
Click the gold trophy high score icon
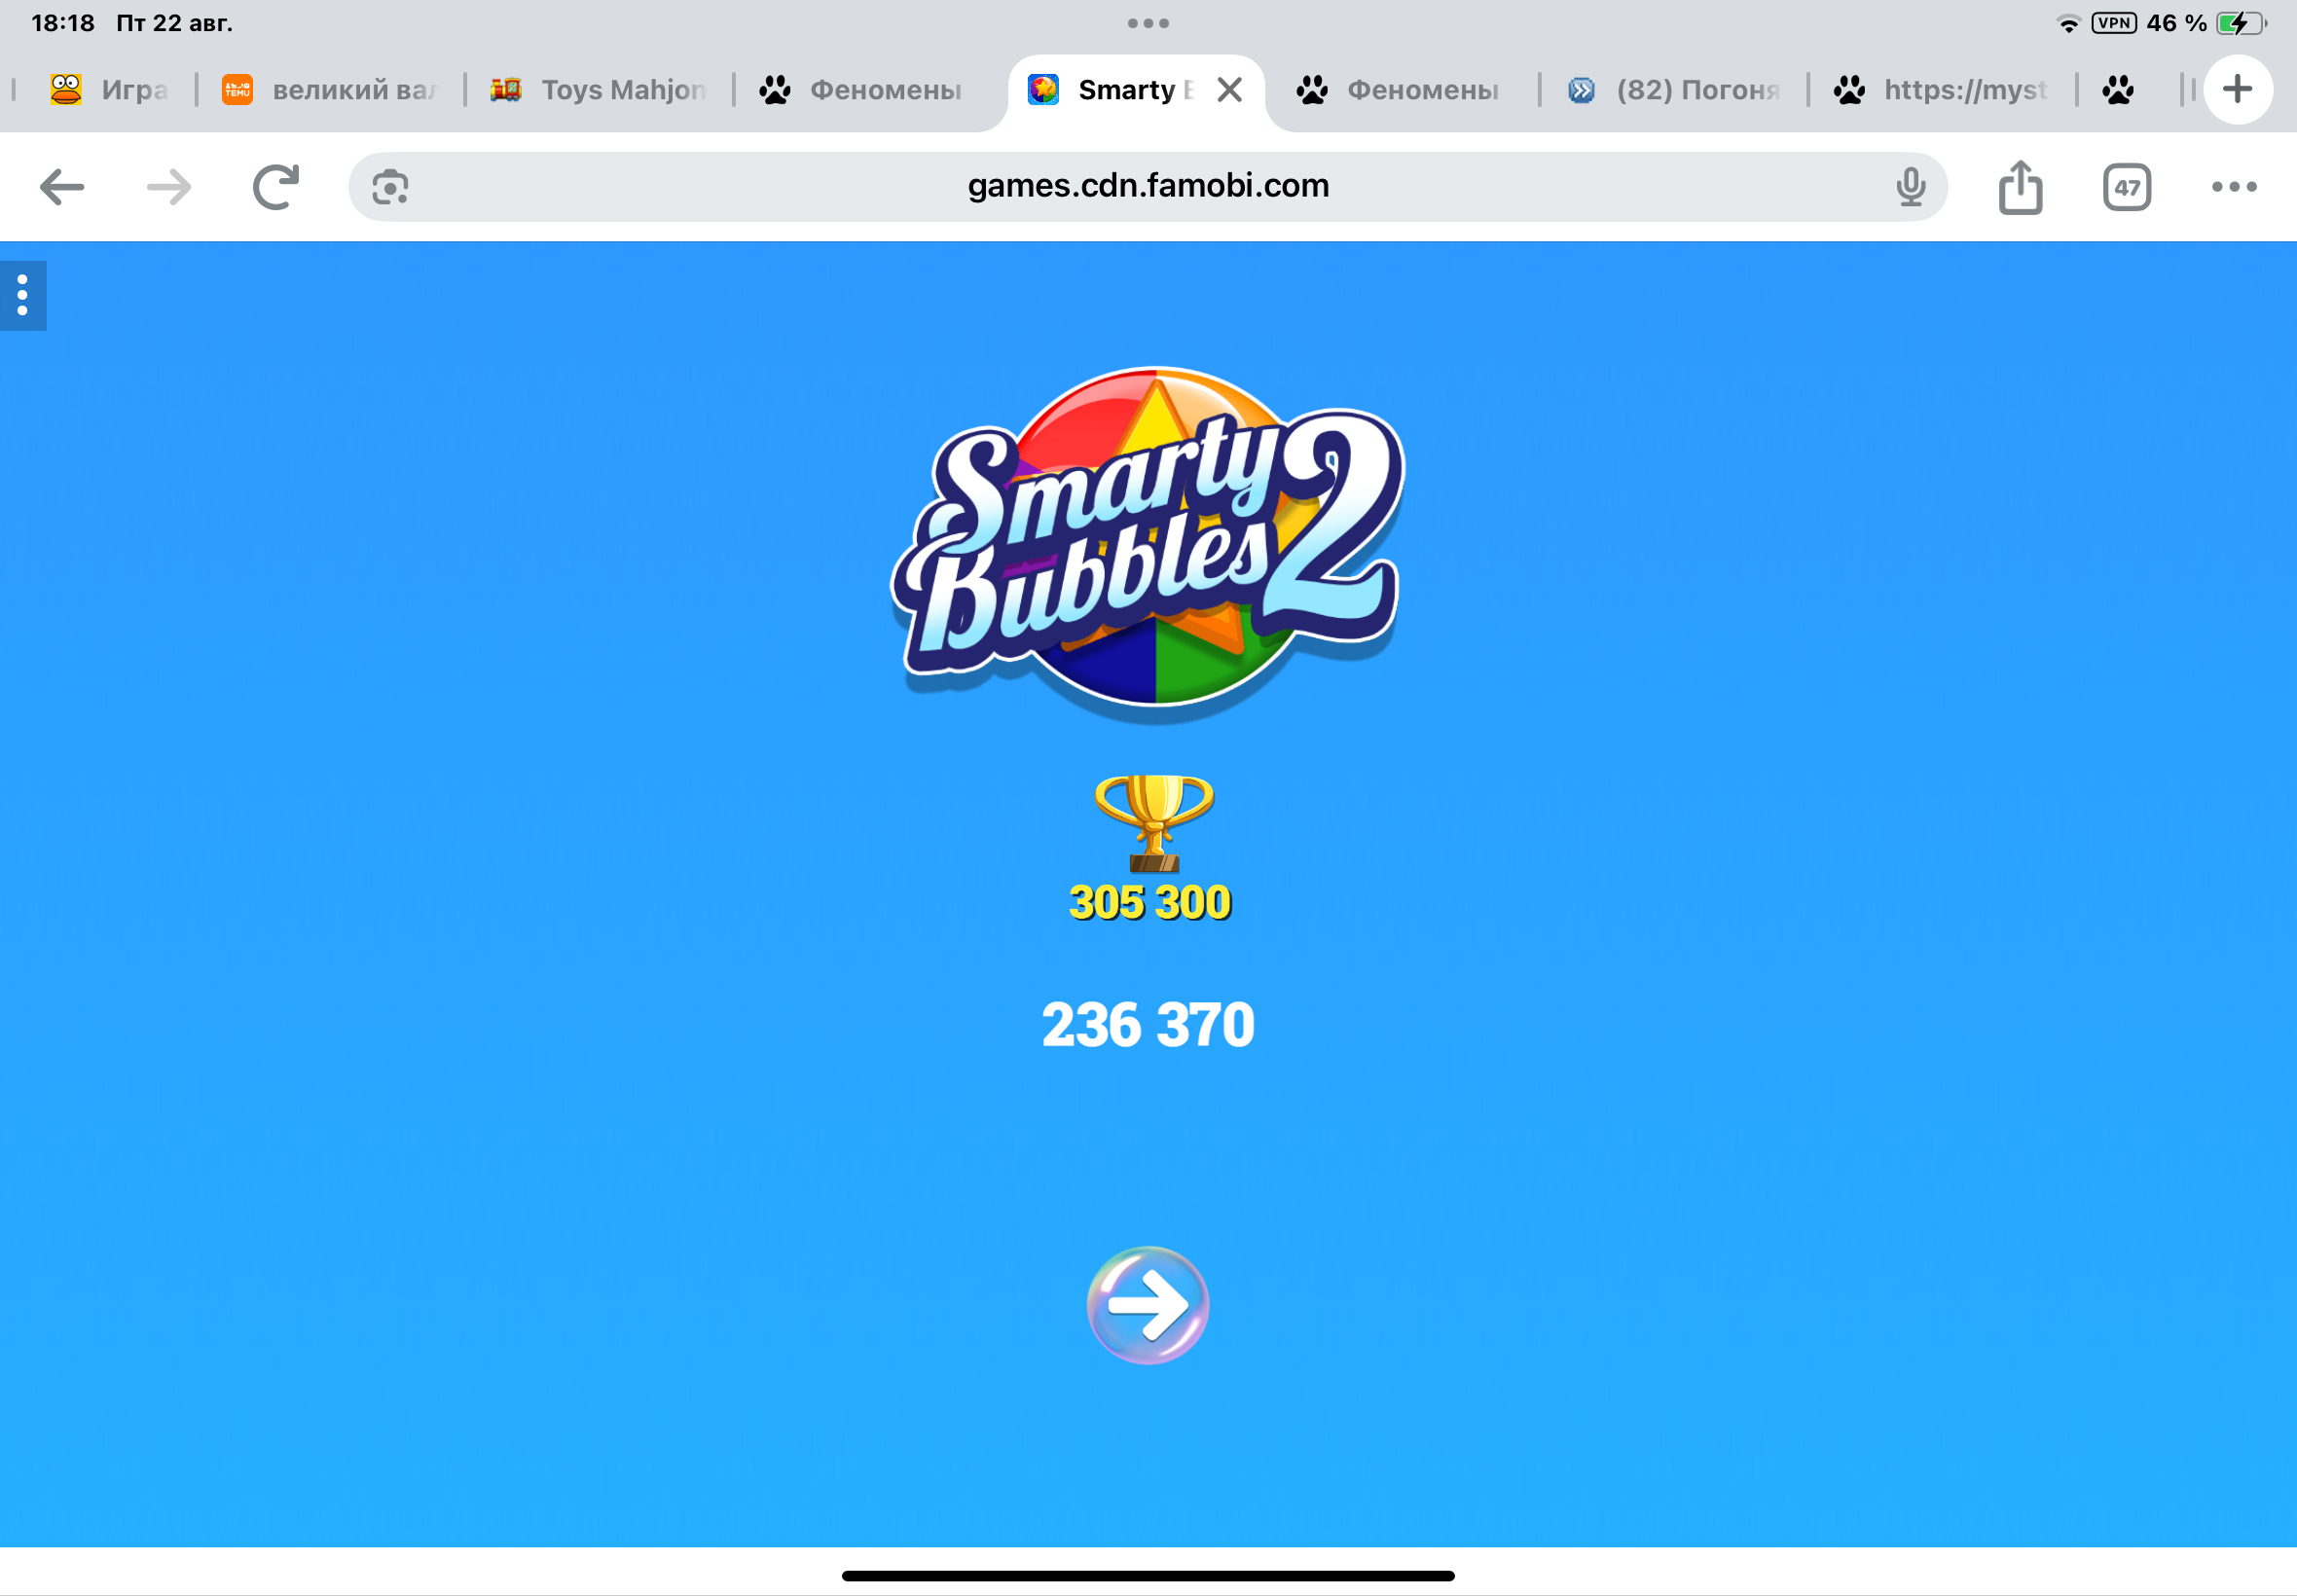[1154, 823]
